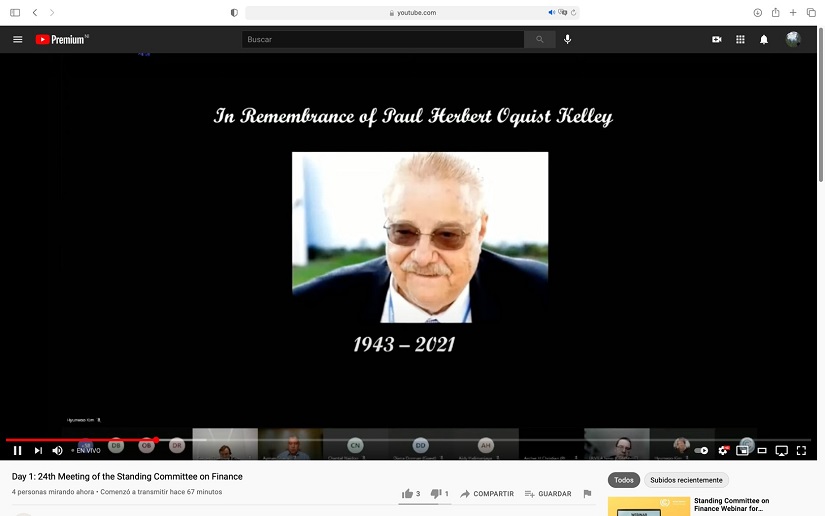
Task: Show Safari downloads
Action: click(x=757, y=12)
